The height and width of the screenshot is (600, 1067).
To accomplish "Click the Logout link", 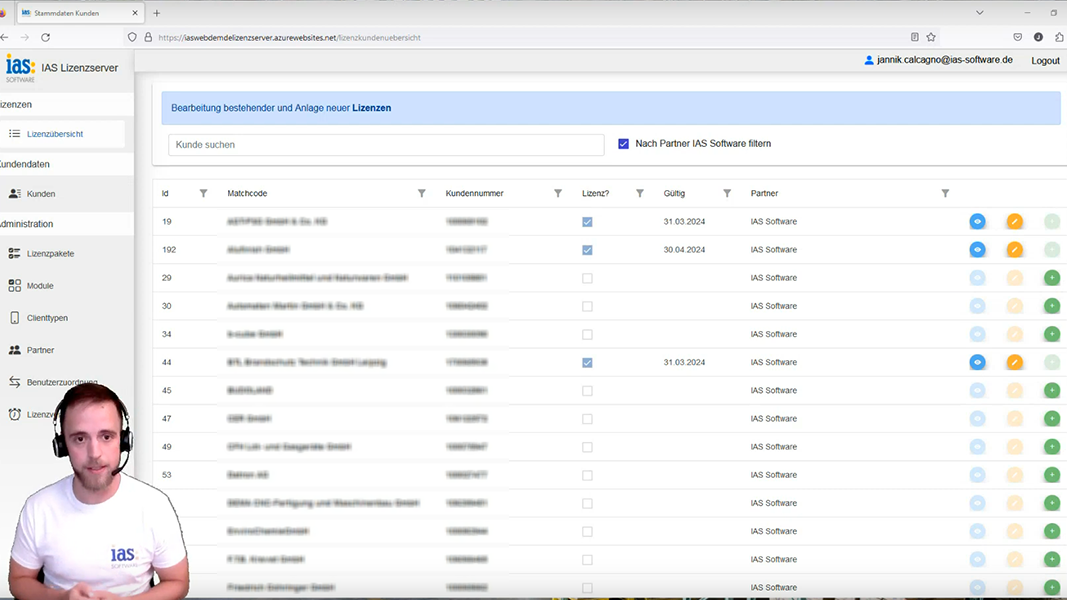I will coord(1045,61).
